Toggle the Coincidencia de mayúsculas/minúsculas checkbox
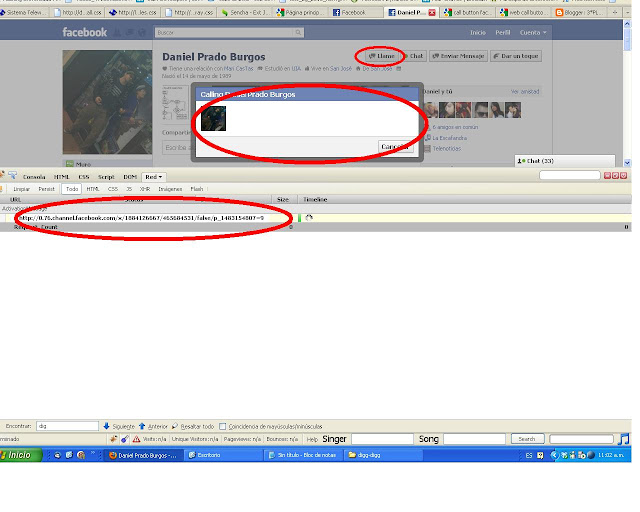The image size is (640, 512). pos(222,426)
